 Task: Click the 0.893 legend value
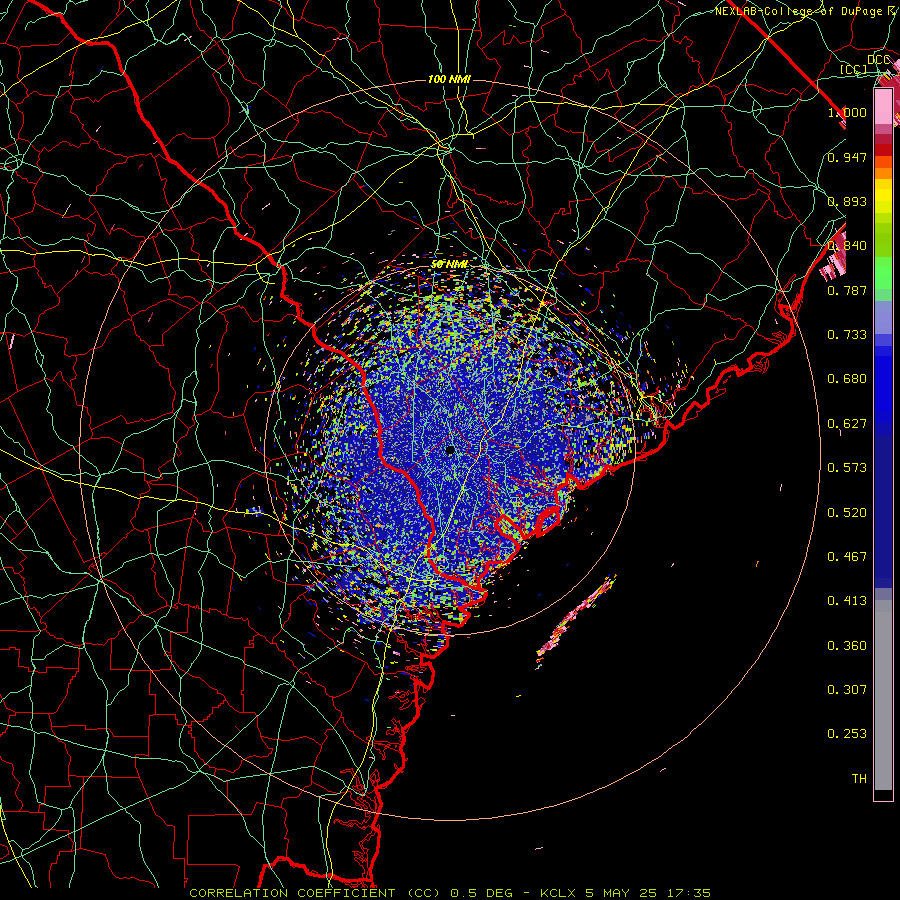[x=847, y=201]
